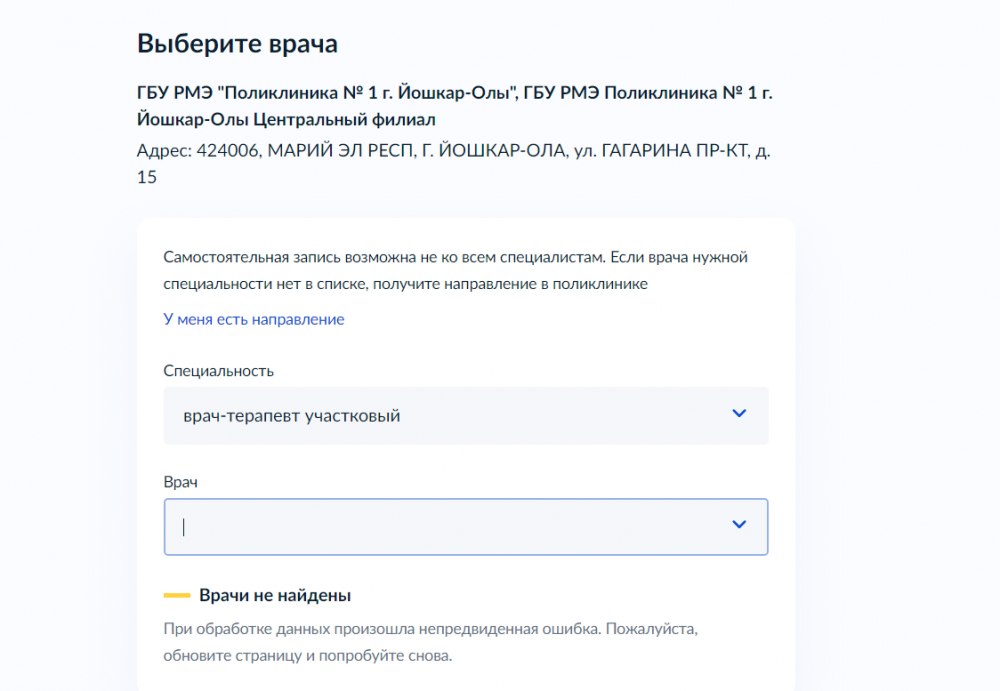Viewport: 1000px width, 691px height.
Task: Click the yellow dash warning marker
Action: point(177,596)
